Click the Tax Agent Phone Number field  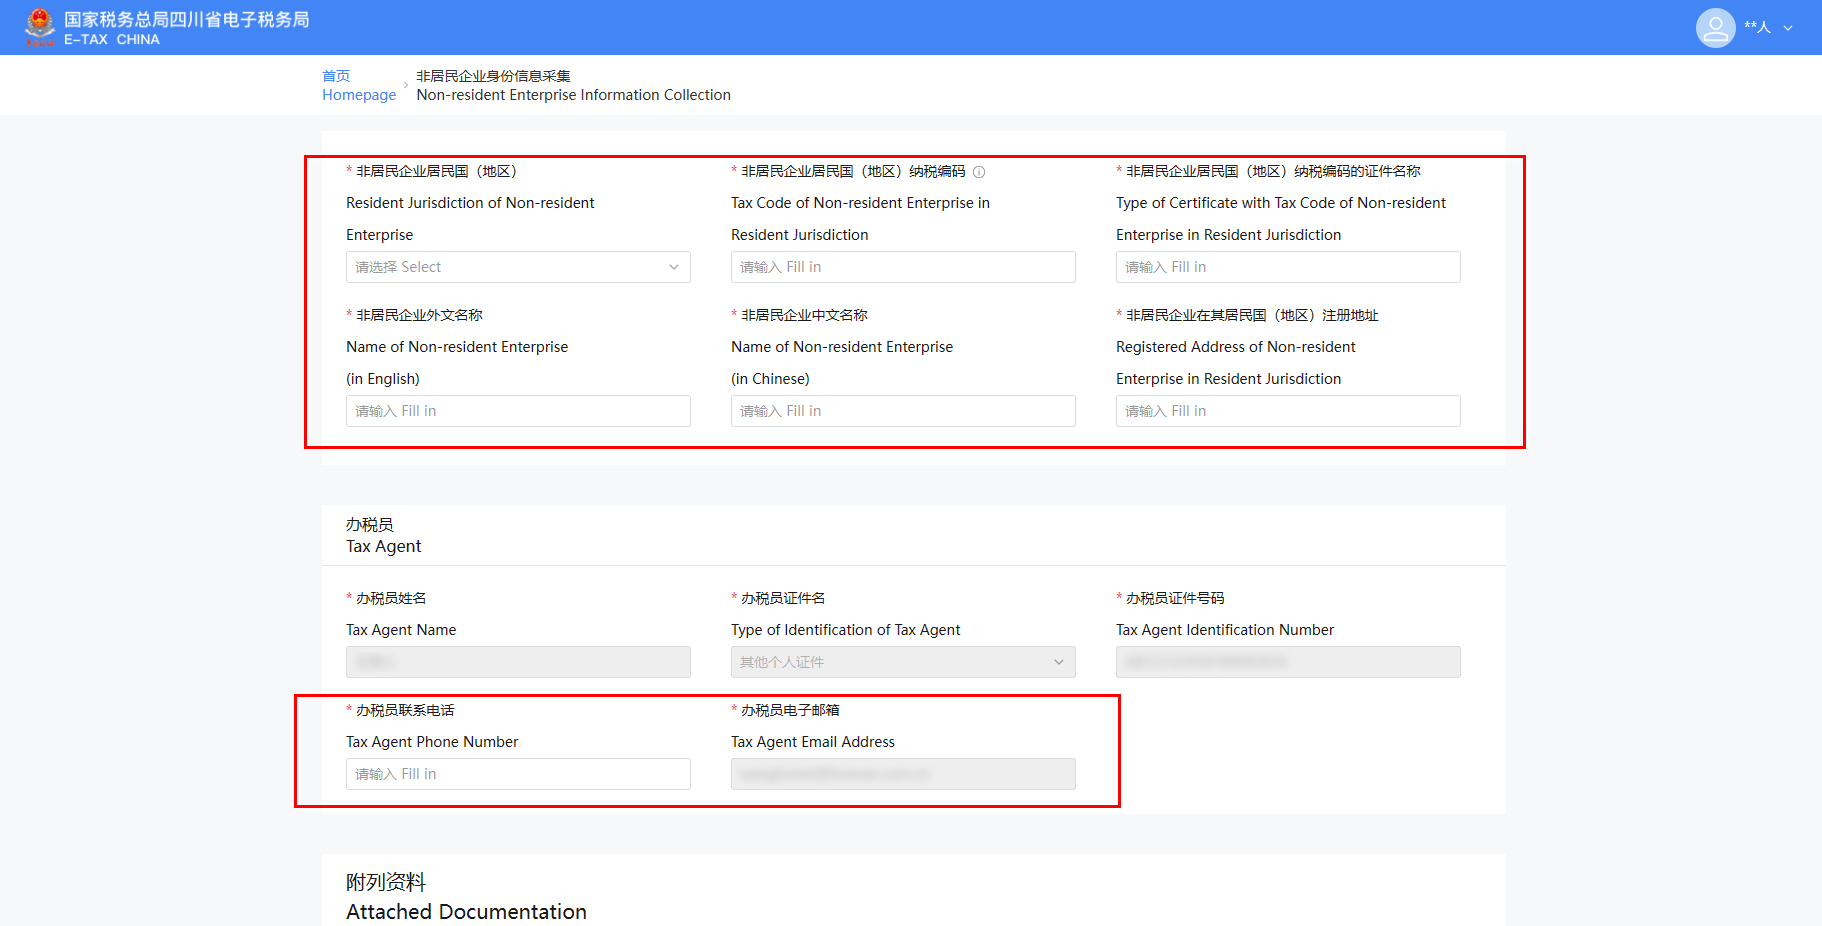click(x=517, y=774)
